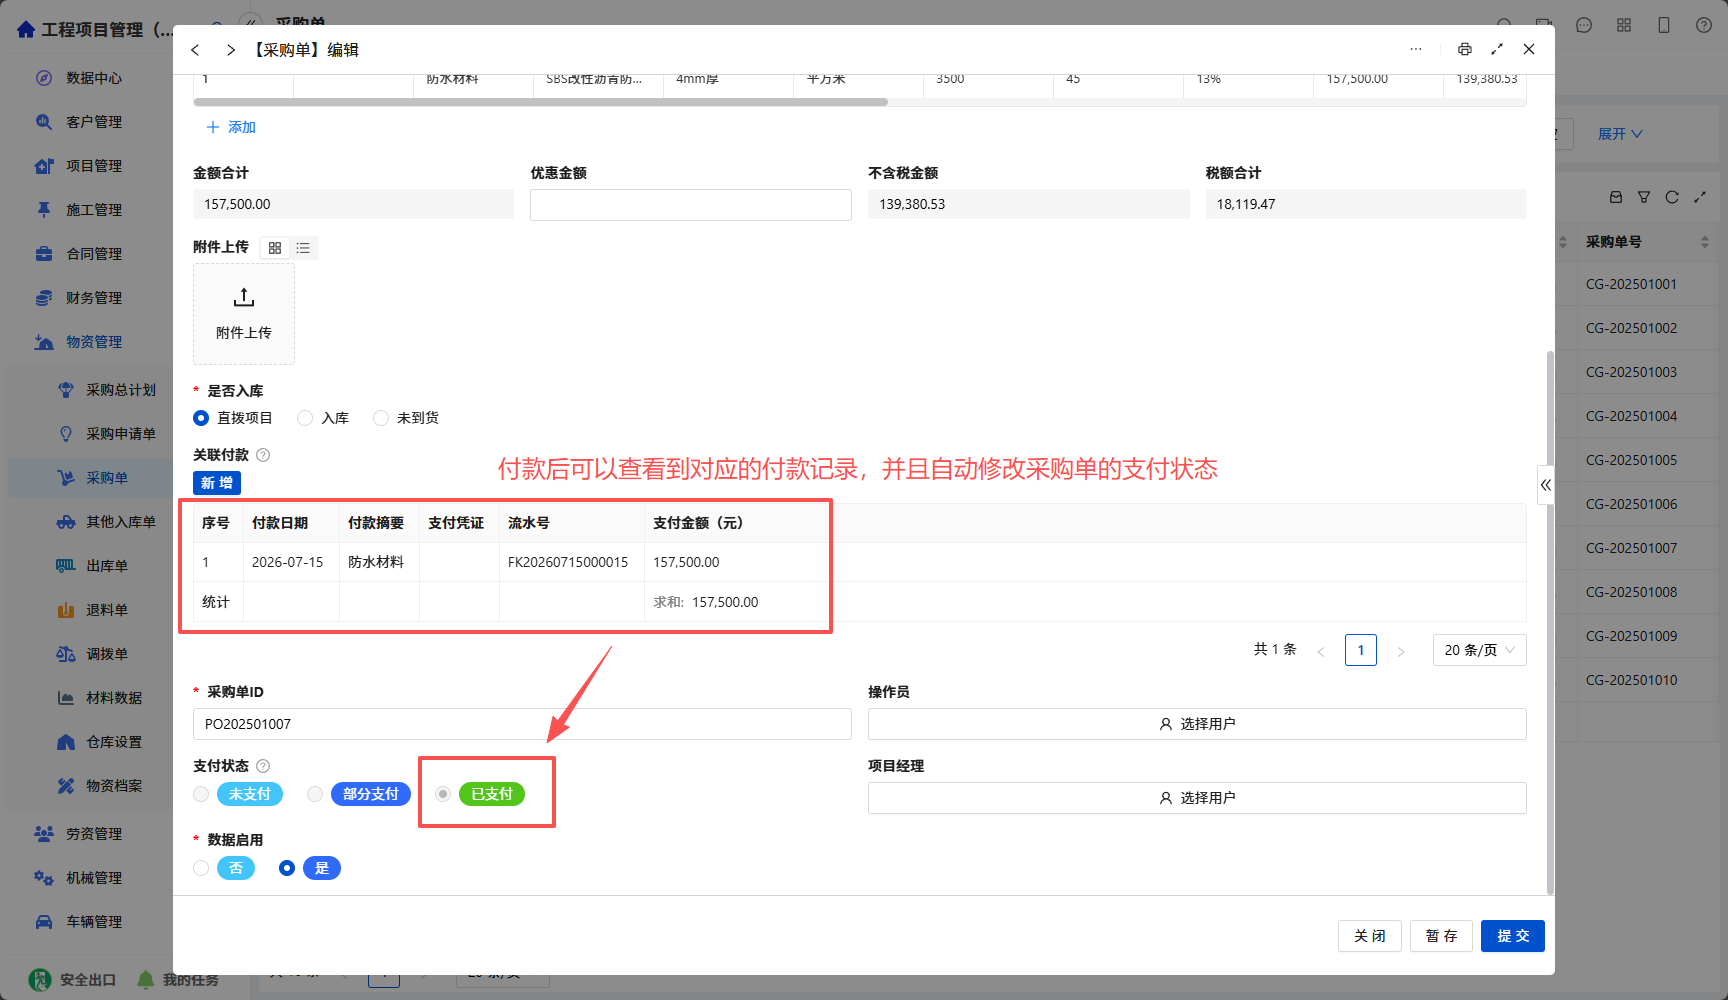Screen dimensions: 1728x1000
Task: Click the 采购单ID input field
Action: [522, 724]
